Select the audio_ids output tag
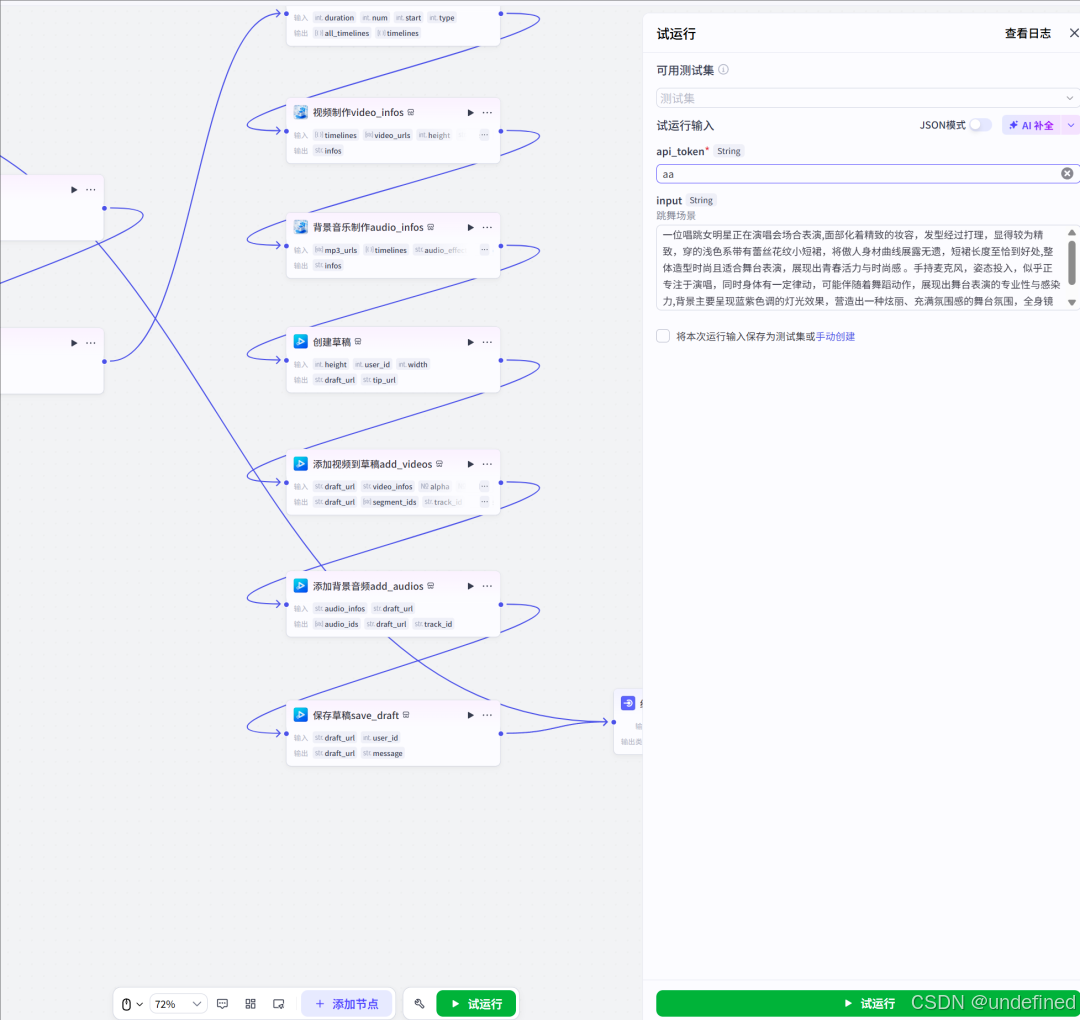The height and width of the screenshot is (1020, 1080). point(337,624)
